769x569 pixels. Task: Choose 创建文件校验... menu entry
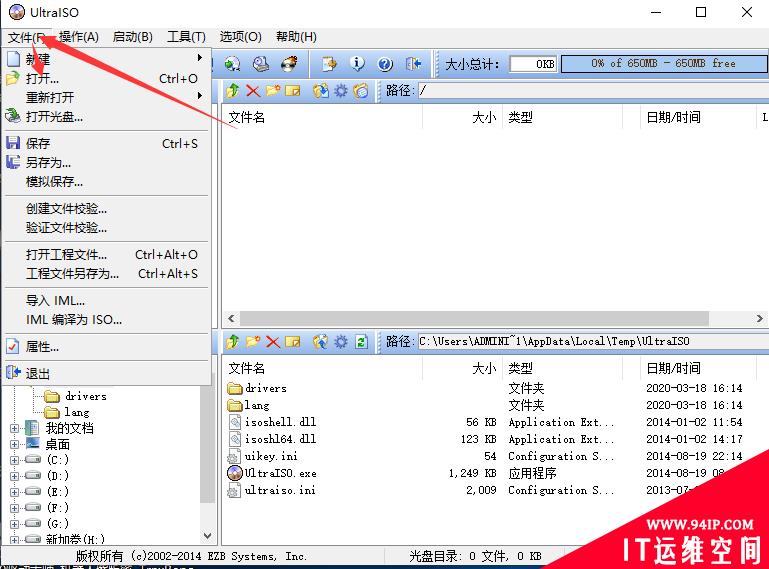[107, 208]
